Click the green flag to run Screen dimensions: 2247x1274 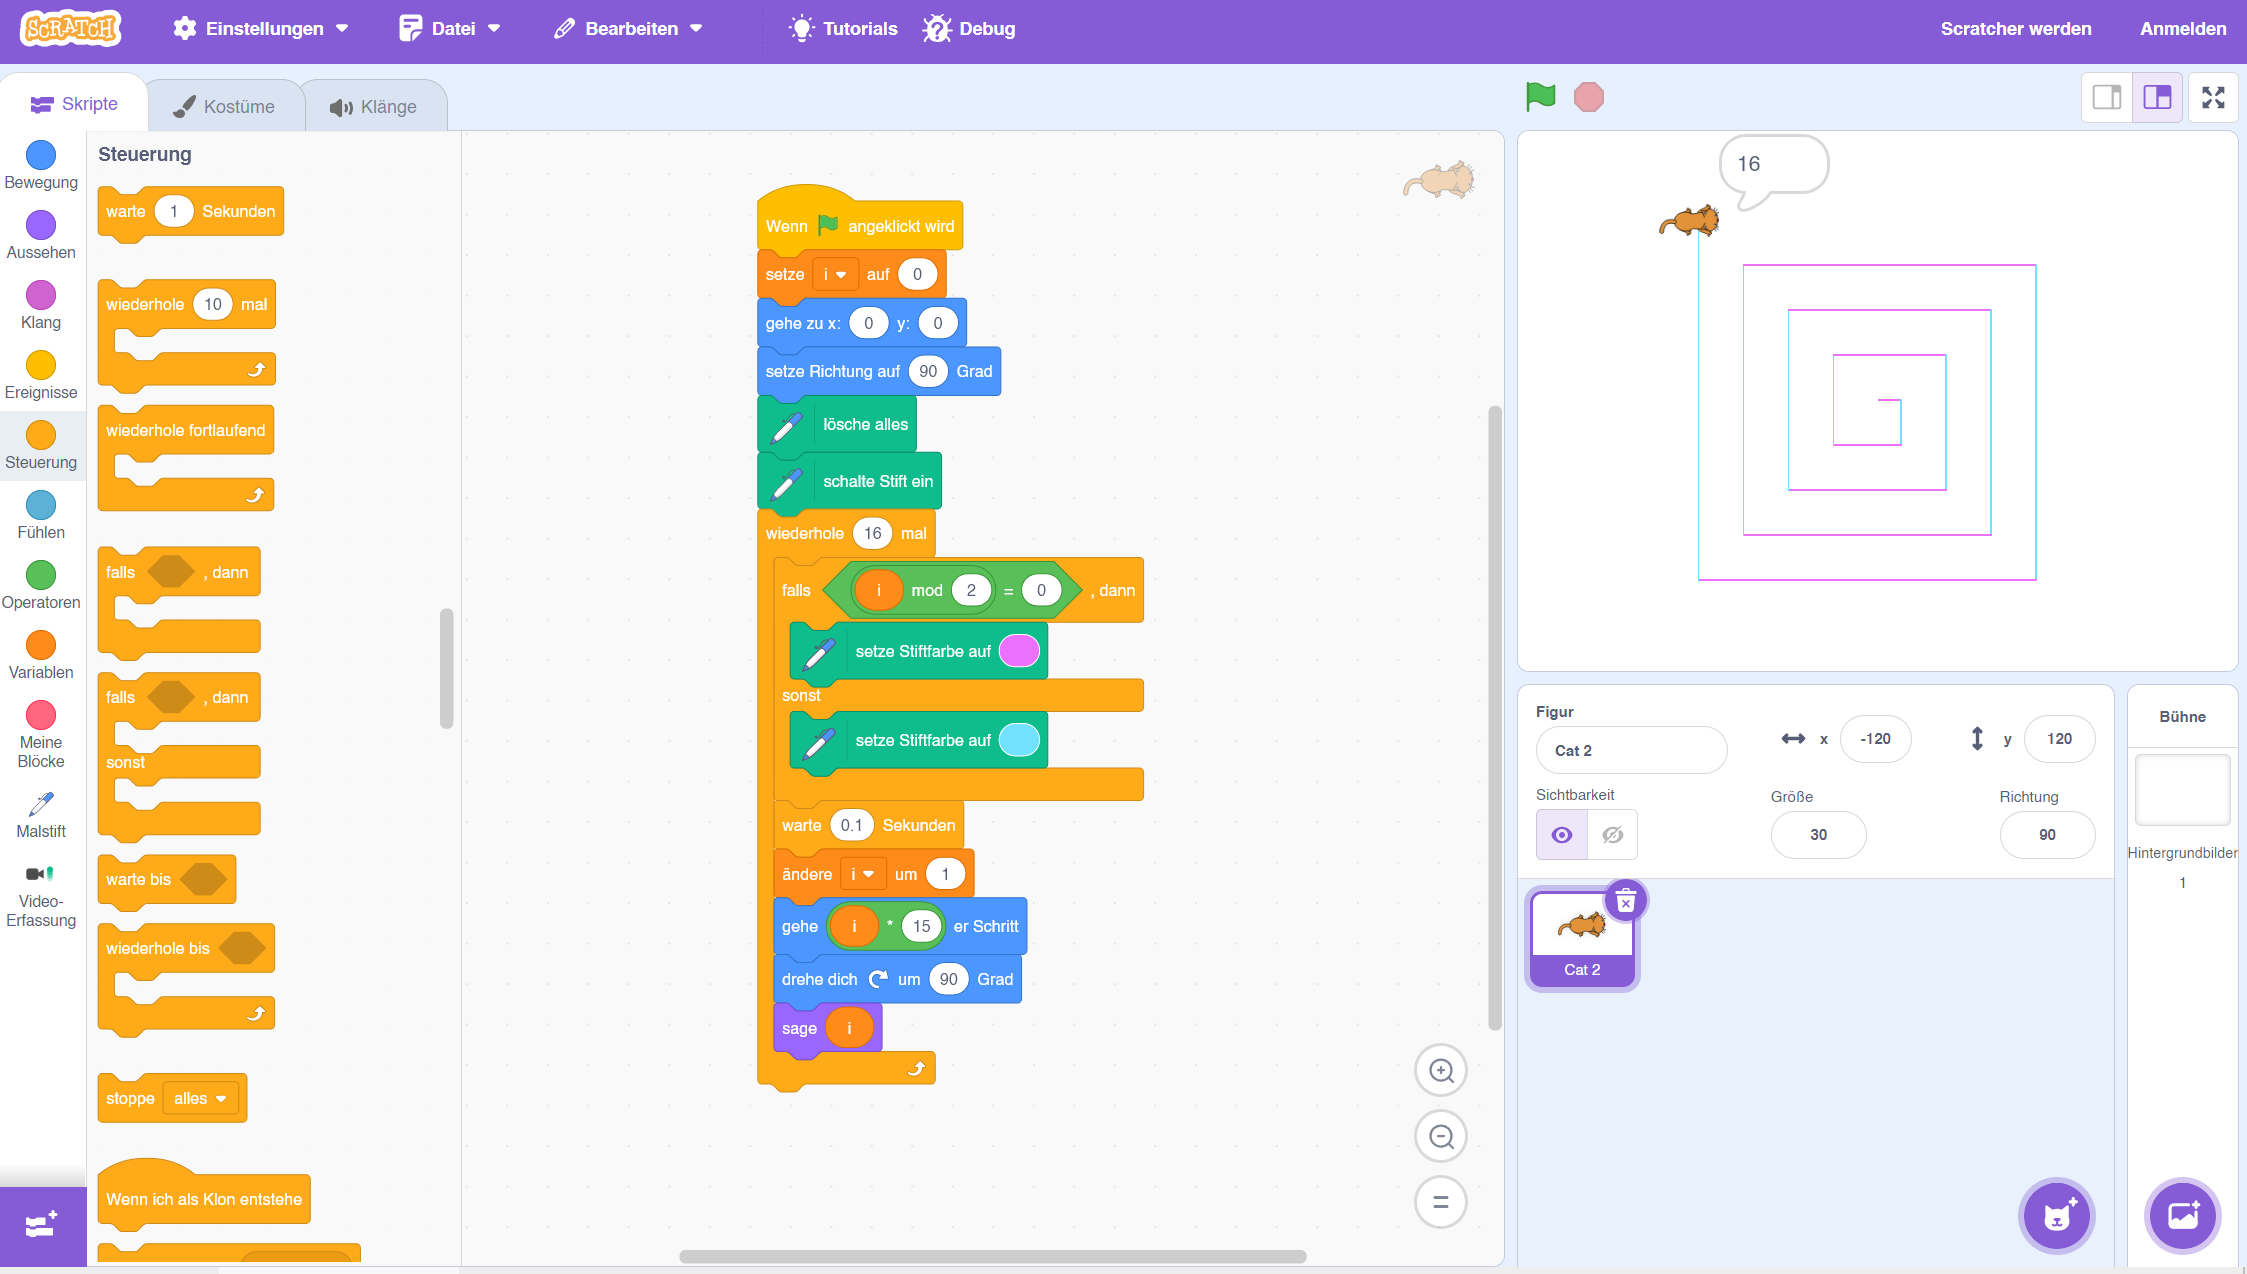click(1540, 97)
